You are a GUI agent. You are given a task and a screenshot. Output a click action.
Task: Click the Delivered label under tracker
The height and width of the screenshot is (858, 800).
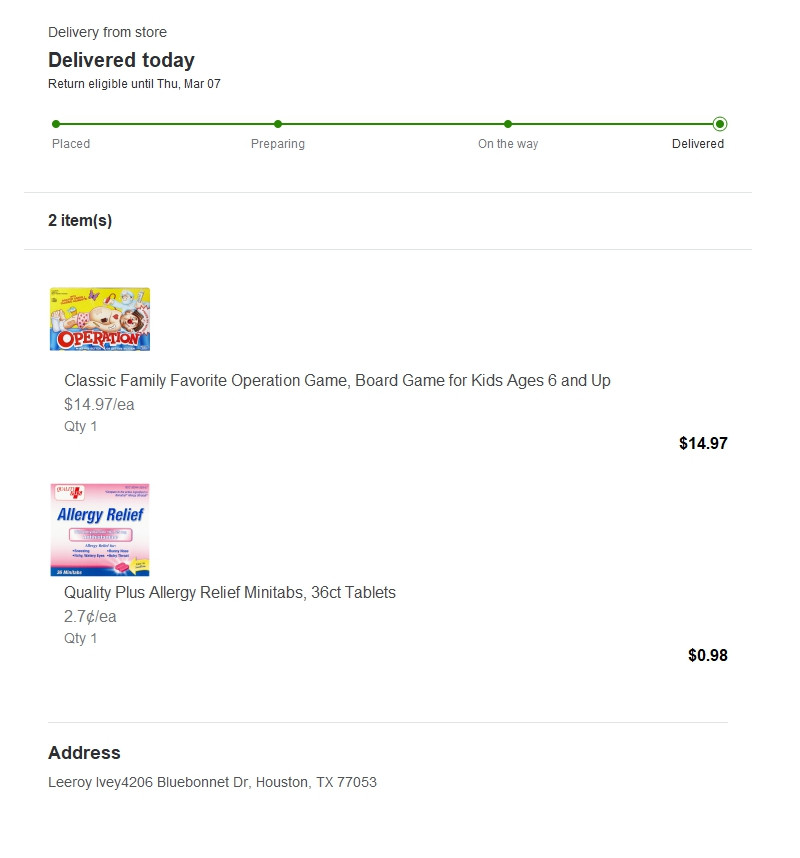tap(698, 144)
